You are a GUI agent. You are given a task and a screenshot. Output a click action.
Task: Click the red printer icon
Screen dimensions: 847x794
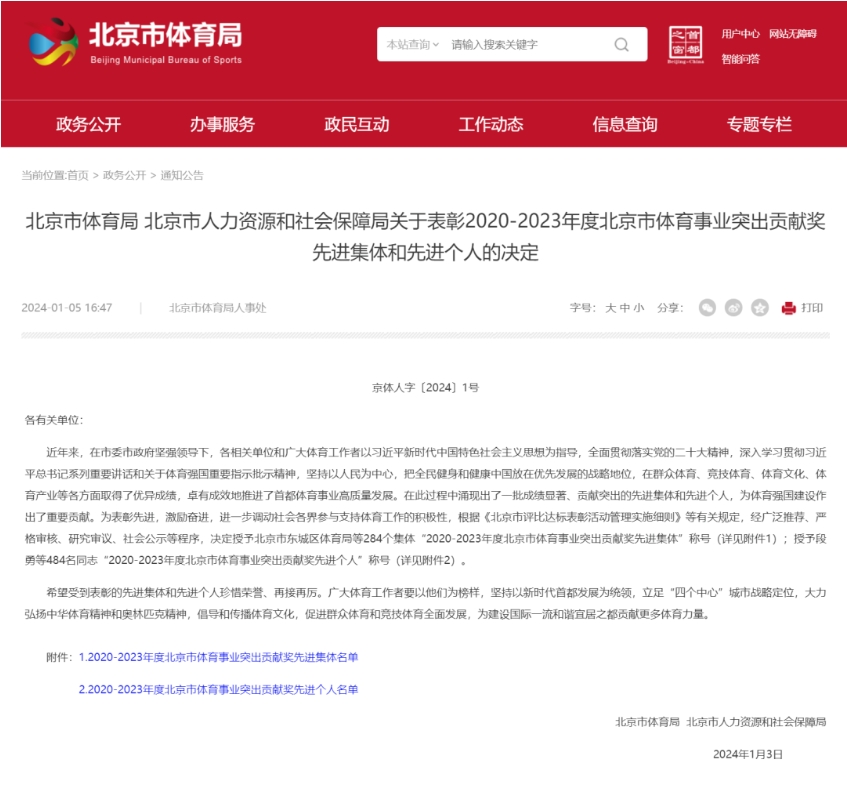[789, 308]
